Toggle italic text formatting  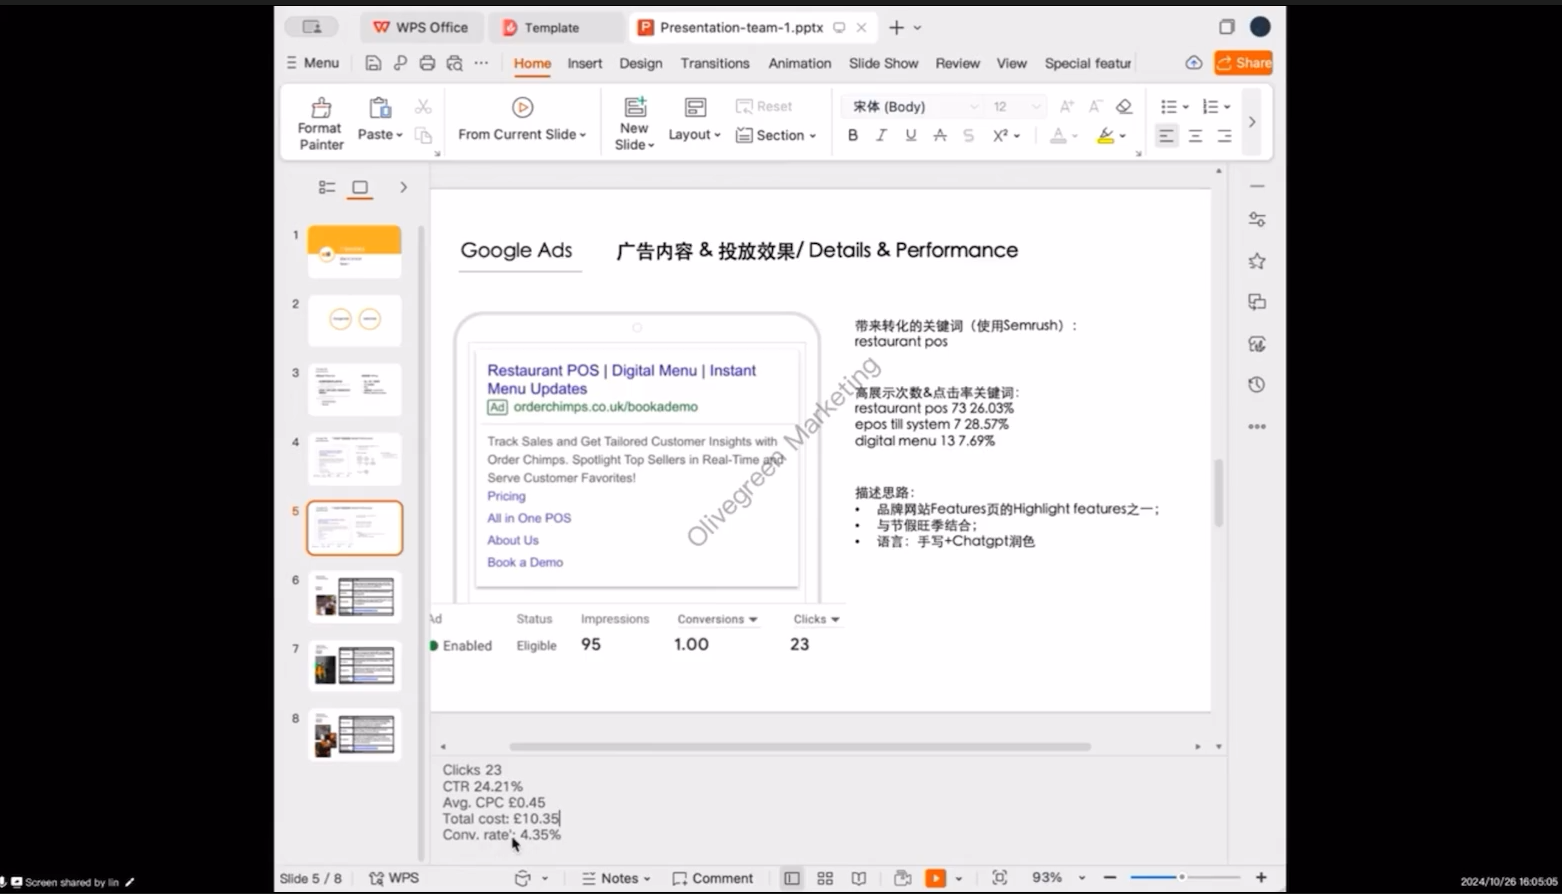(881, 135)
